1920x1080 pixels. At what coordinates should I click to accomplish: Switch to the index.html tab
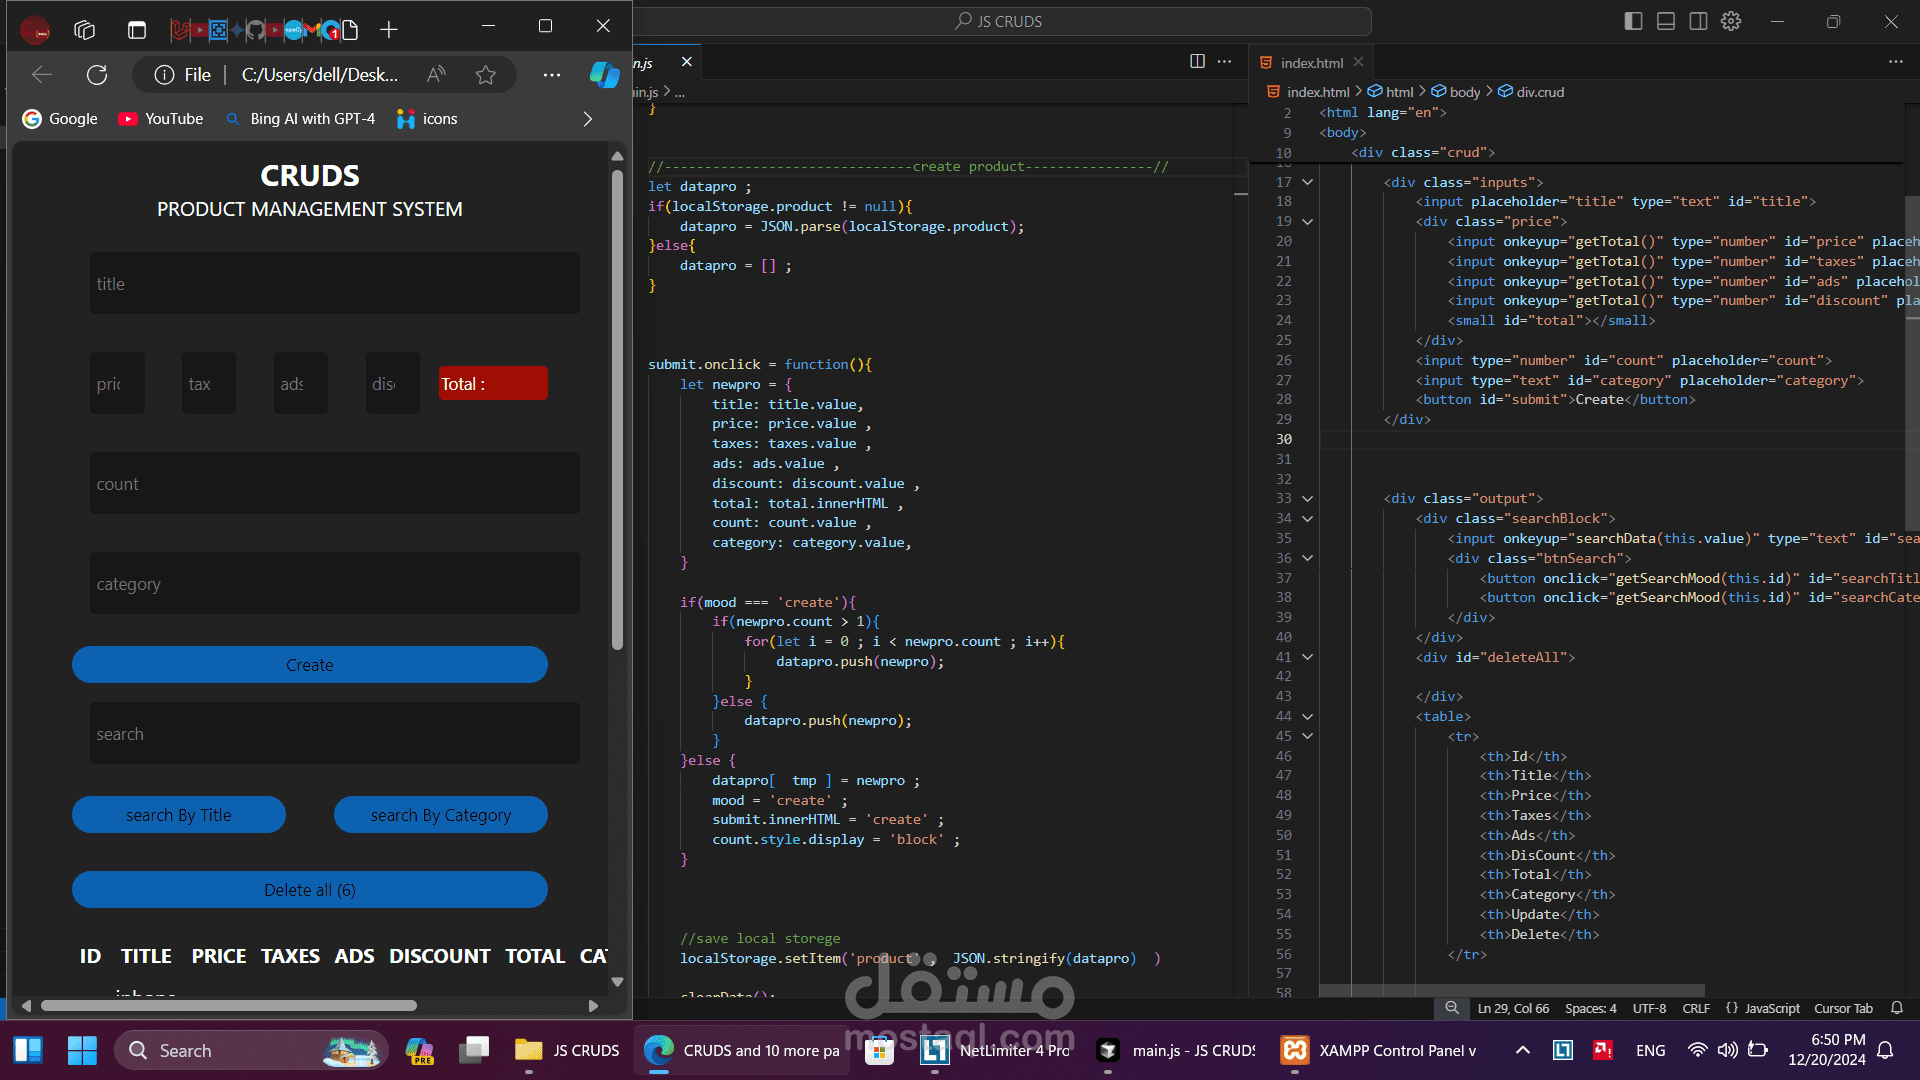click(1311, 63)
